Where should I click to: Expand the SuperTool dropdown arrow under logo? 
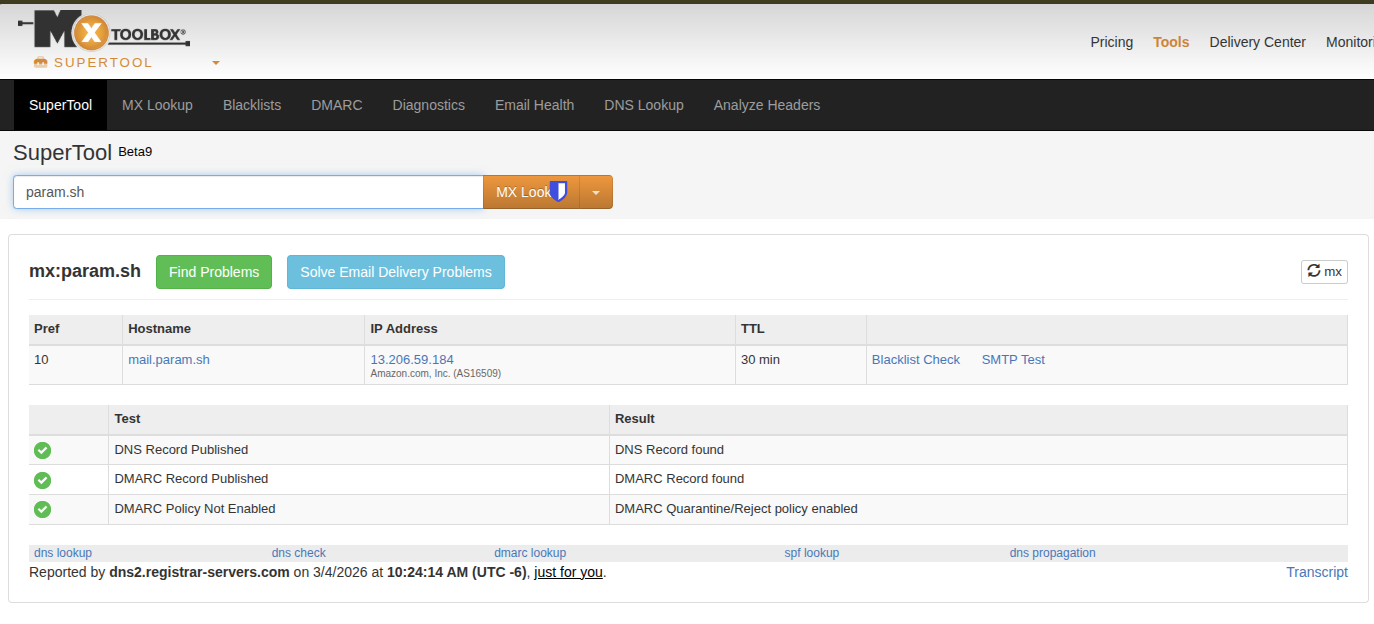[215, 63]
